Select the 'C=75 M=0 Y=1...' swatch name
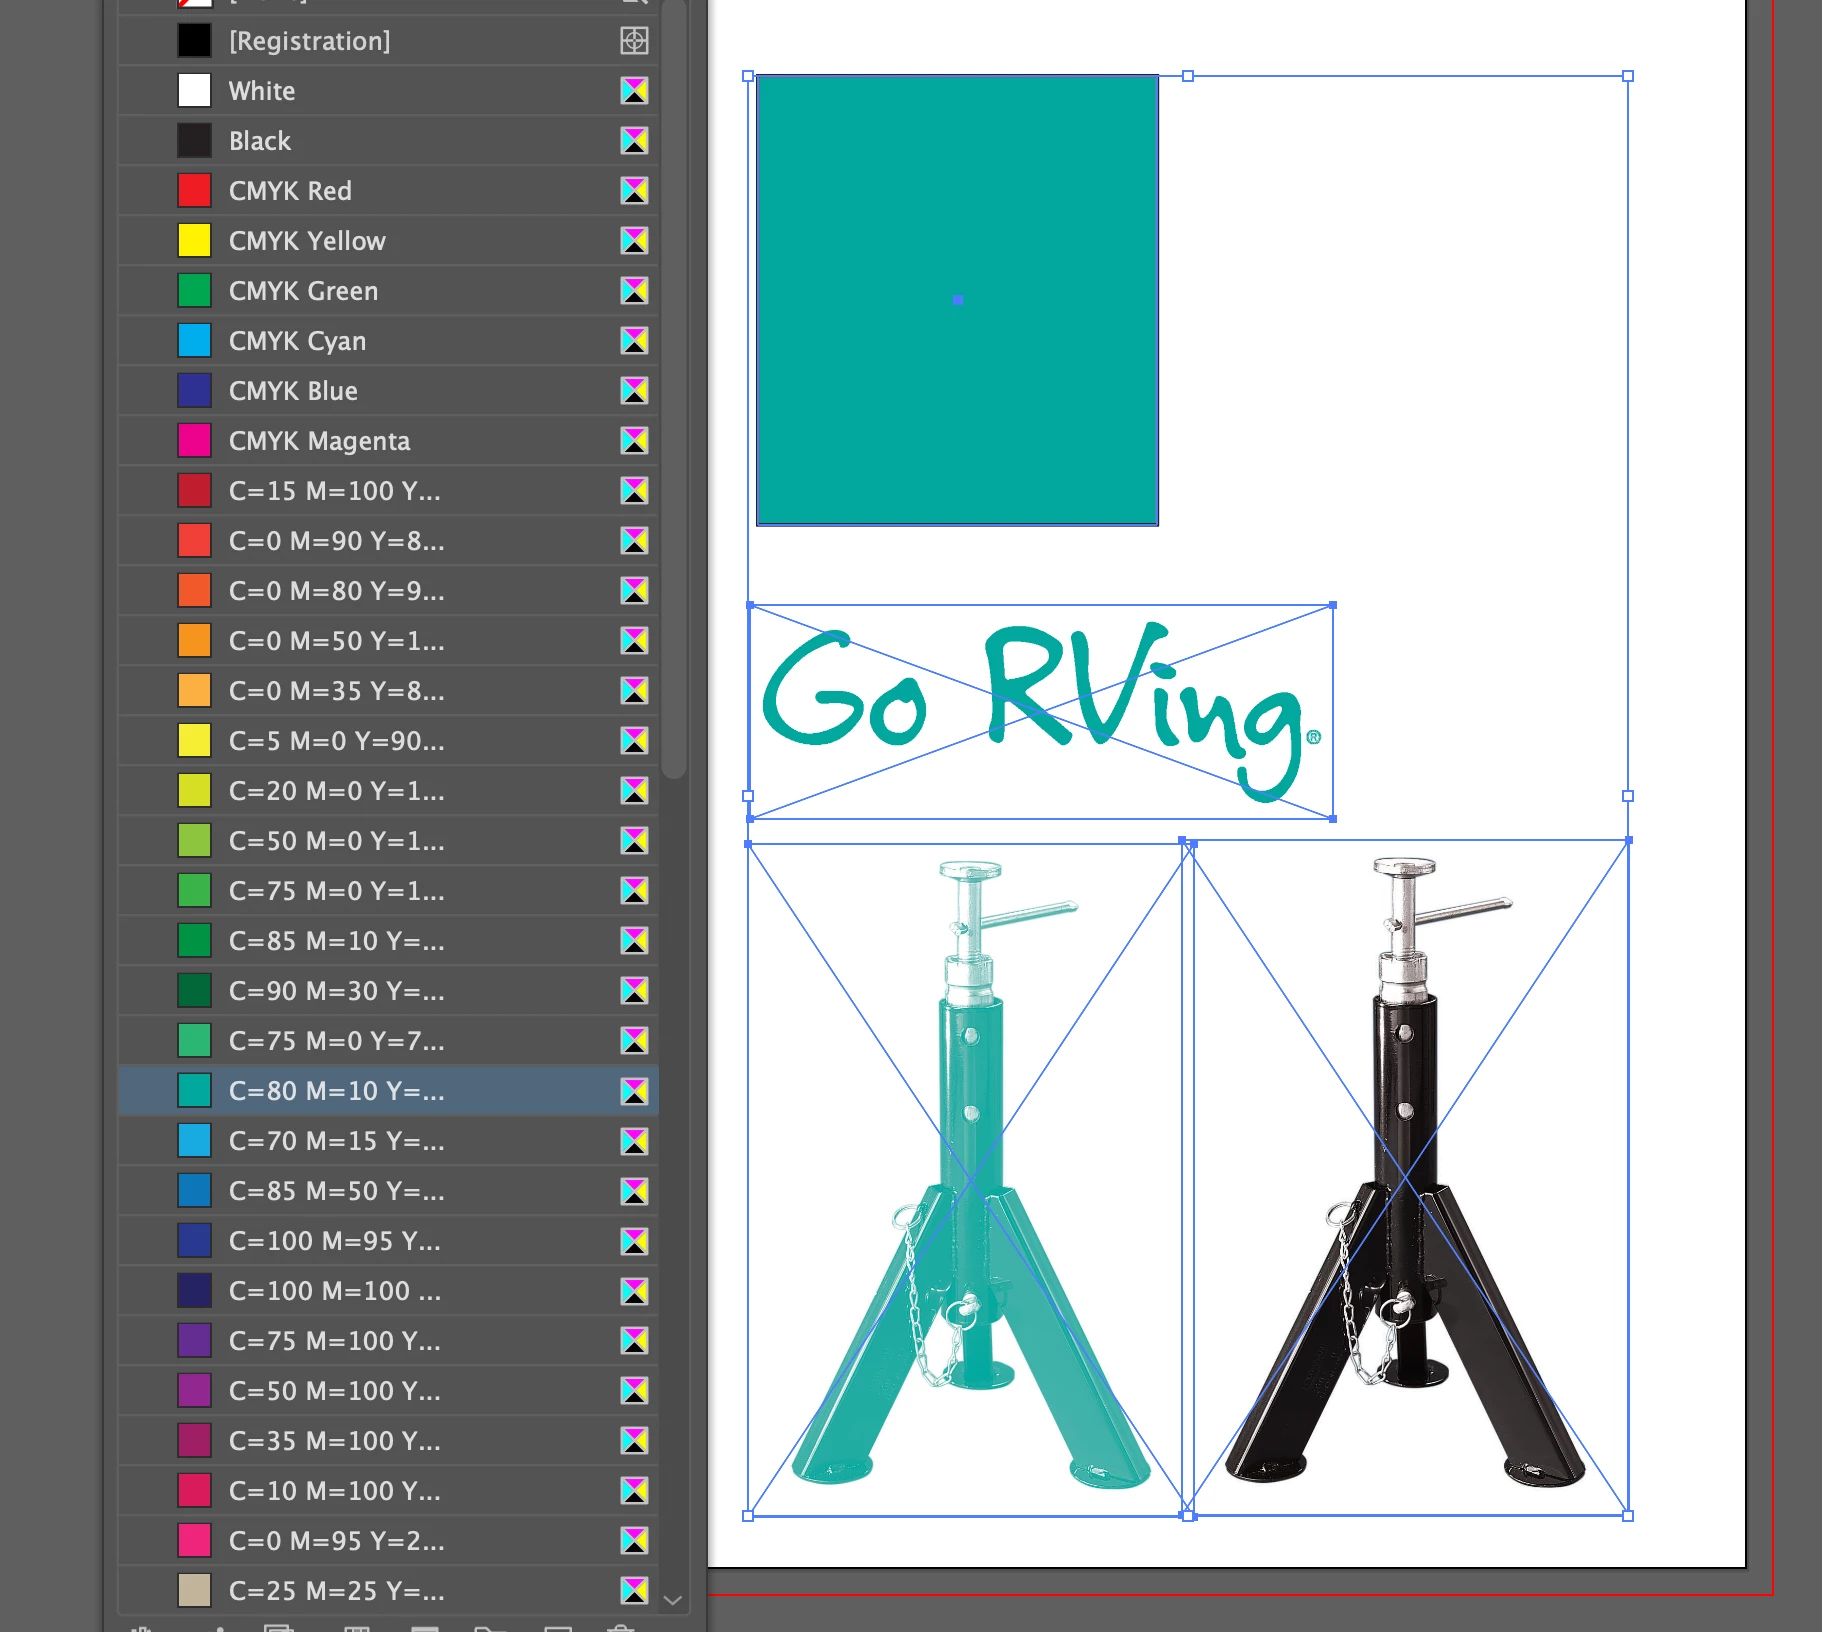 click(x=336, y=891)
